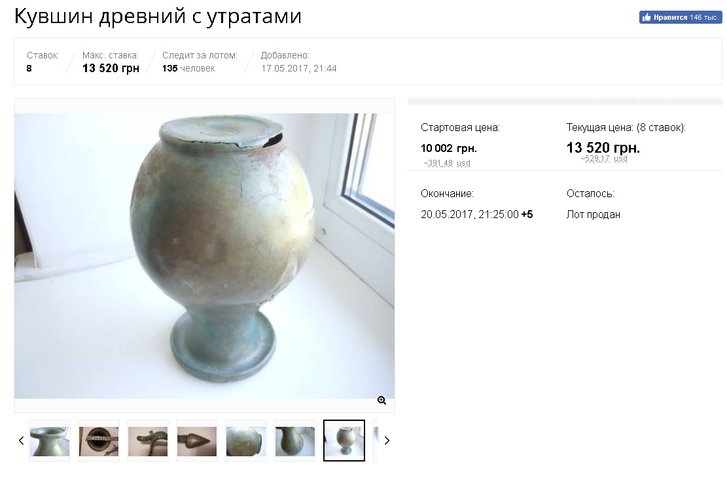Viewport: 727px width, 480px height.
Task: Click the current price USD conversion ~529.17
Action: pyautogui.click(x=604, y=159)
